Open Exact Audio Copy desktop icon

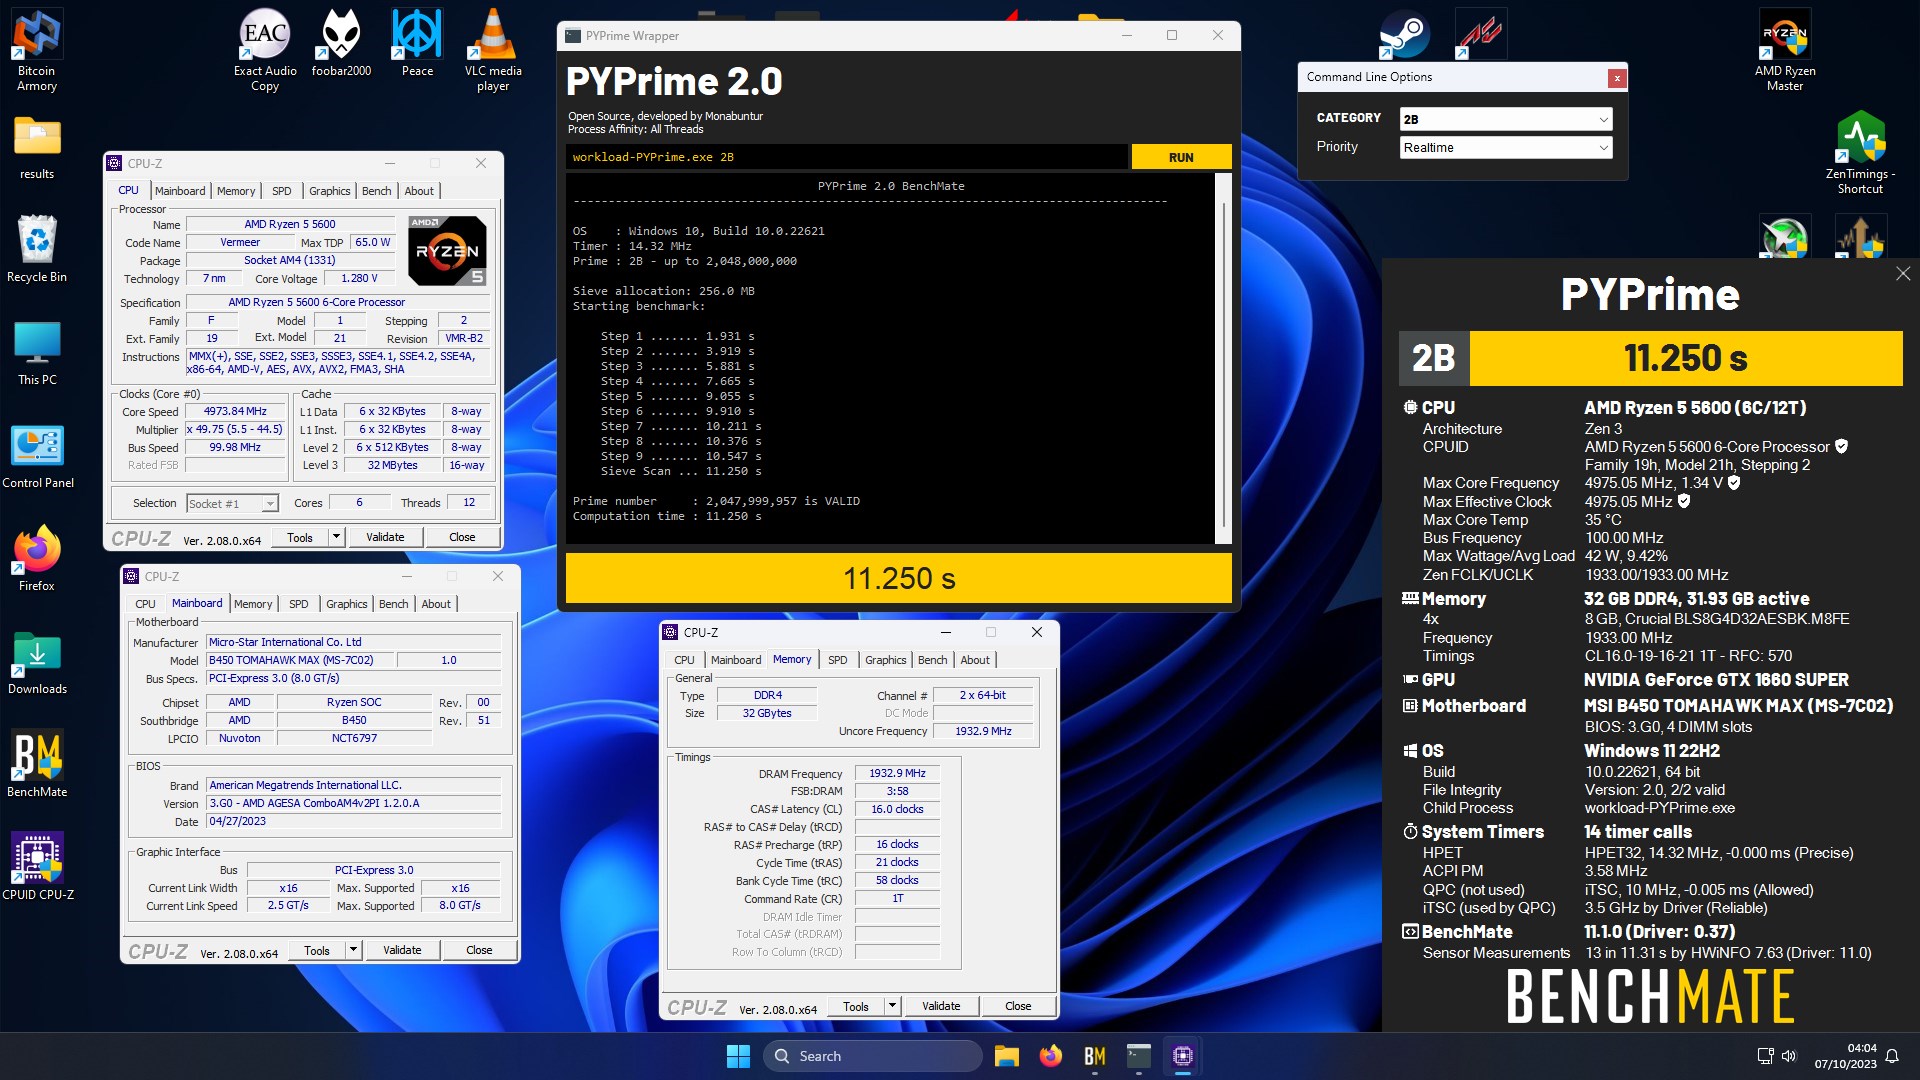coord(265,50)
